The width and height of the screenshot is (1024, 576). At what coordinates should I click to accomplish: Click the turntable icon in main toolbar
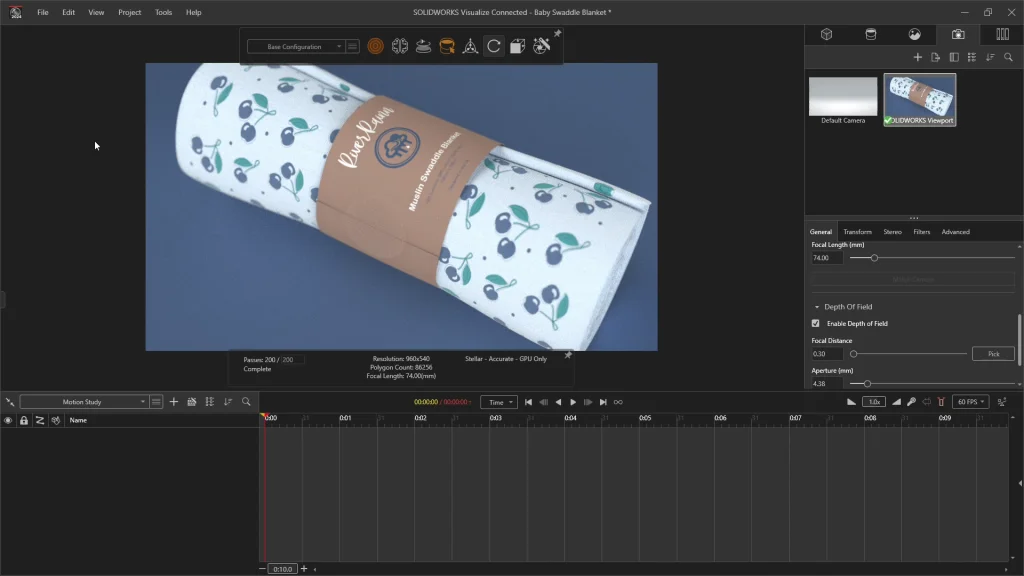click(423, 46)
